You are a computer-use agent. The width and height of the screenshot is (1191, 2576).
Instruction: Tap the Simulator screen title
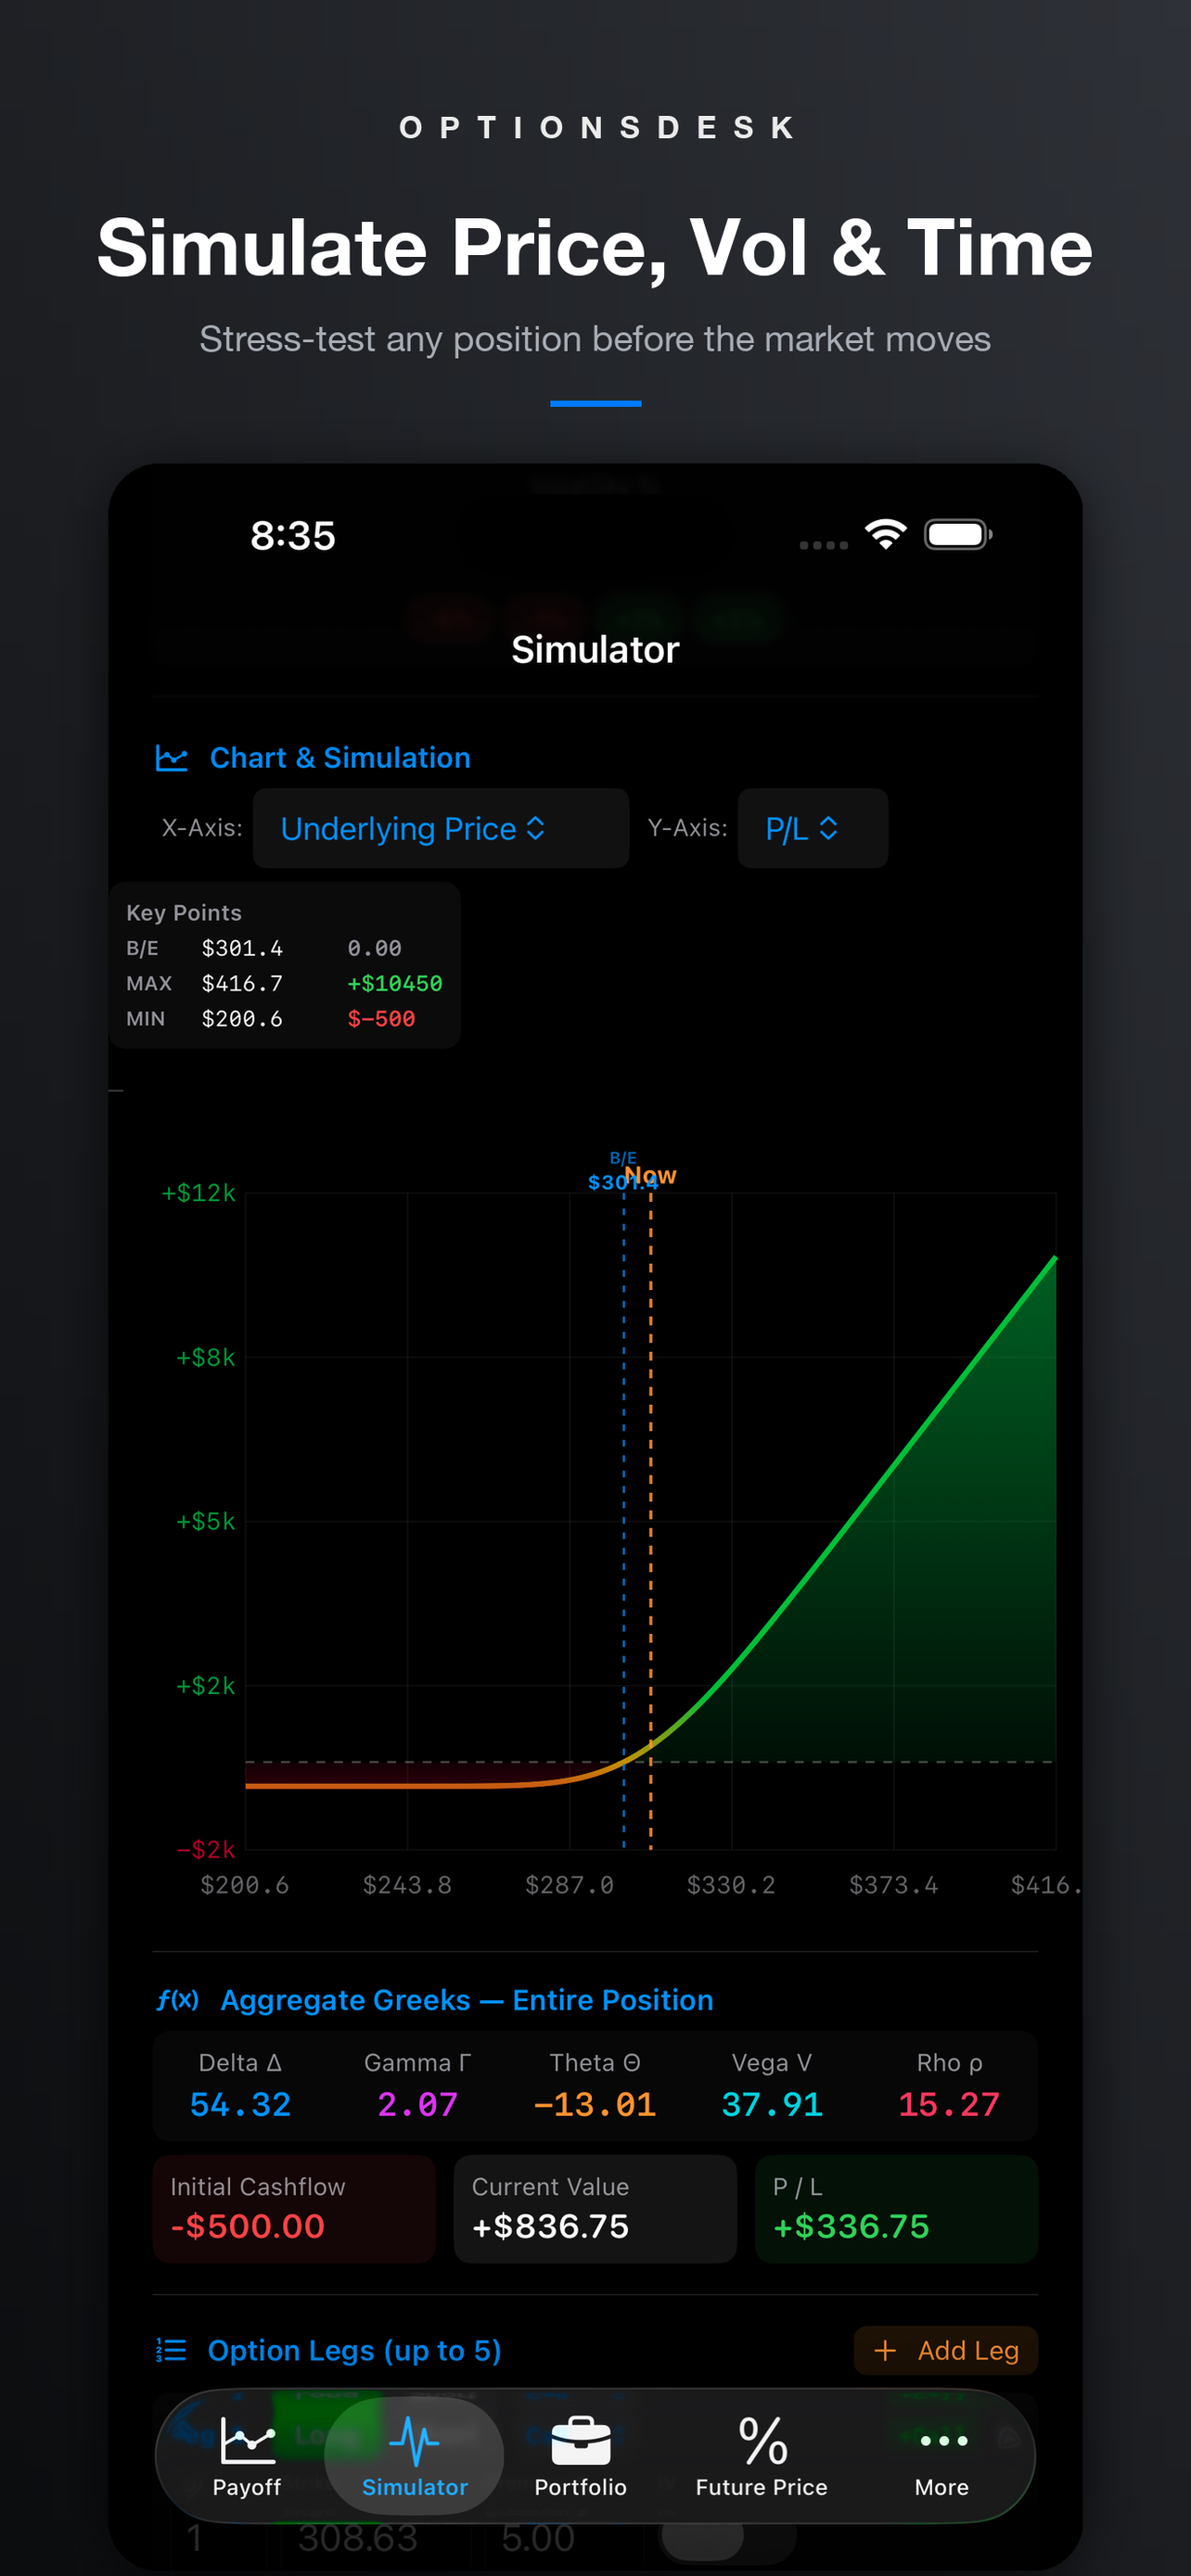pyautogui.click(x=595, y=650)
